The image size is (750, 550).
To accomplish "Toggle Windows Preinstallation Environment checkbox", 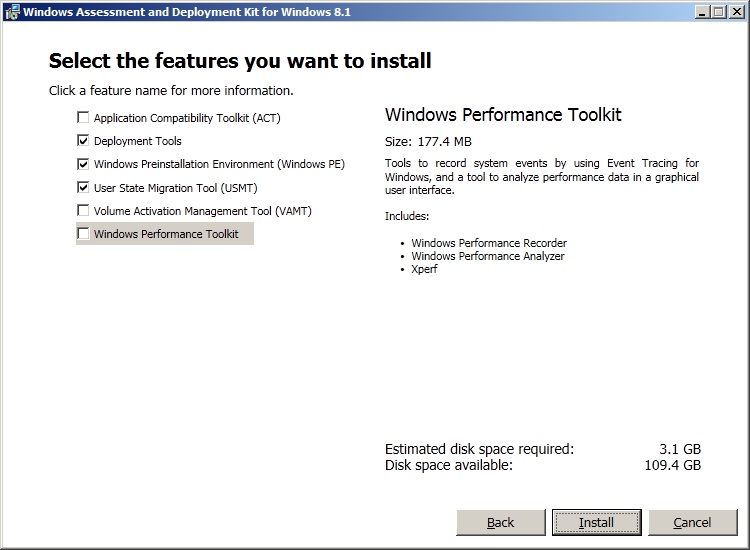I will coord(83,164).
